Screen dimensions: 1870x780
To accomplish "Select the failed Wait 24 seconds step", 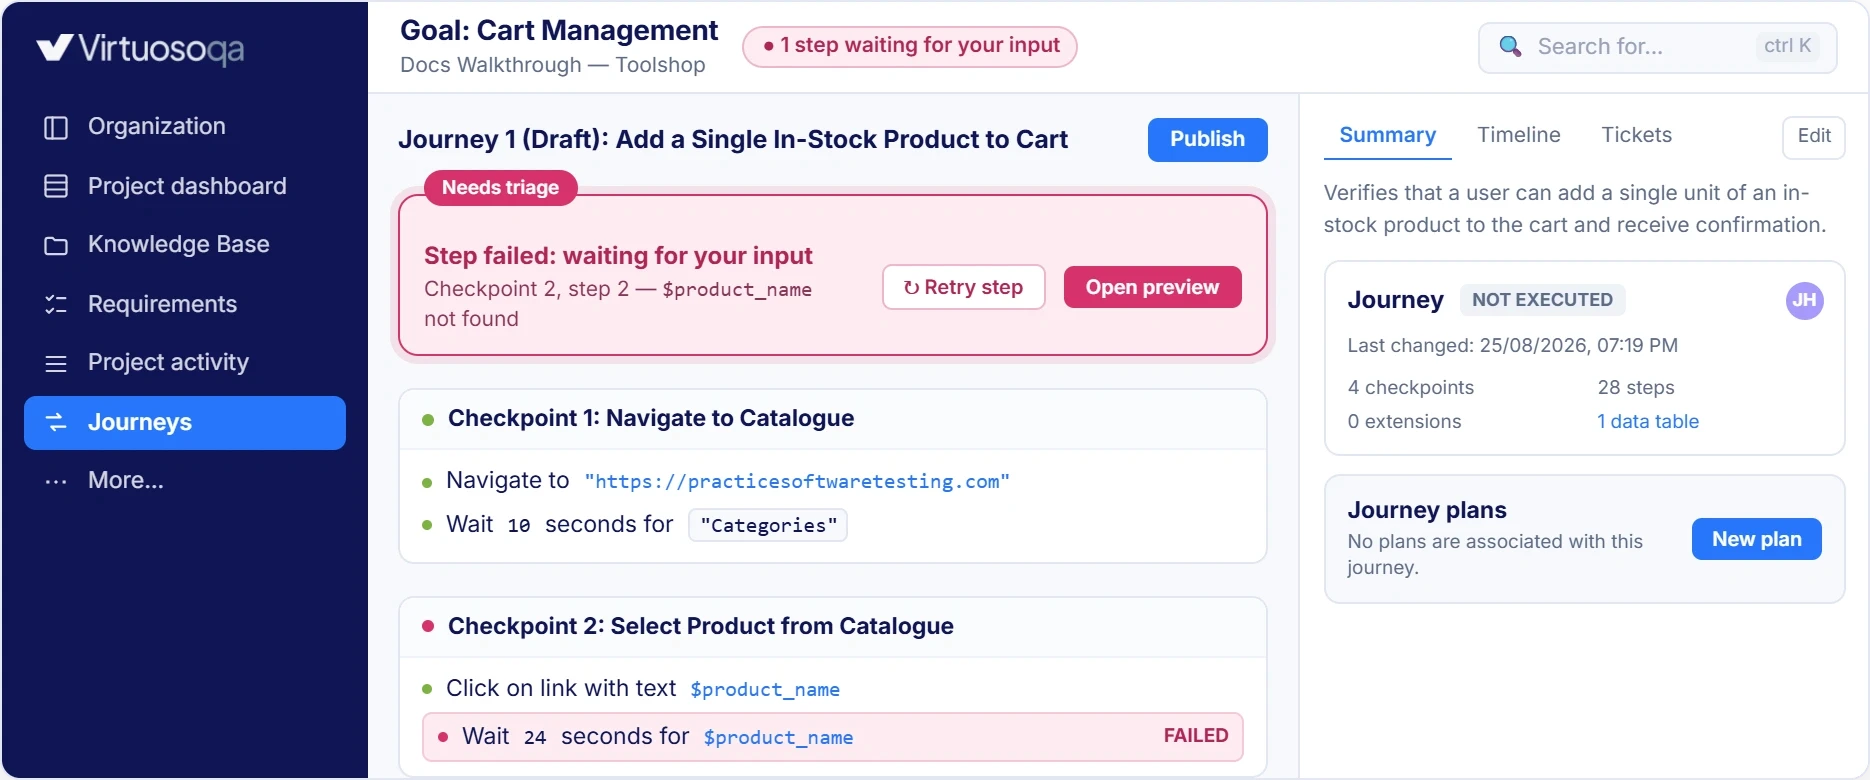I will (x=833, y=737).
